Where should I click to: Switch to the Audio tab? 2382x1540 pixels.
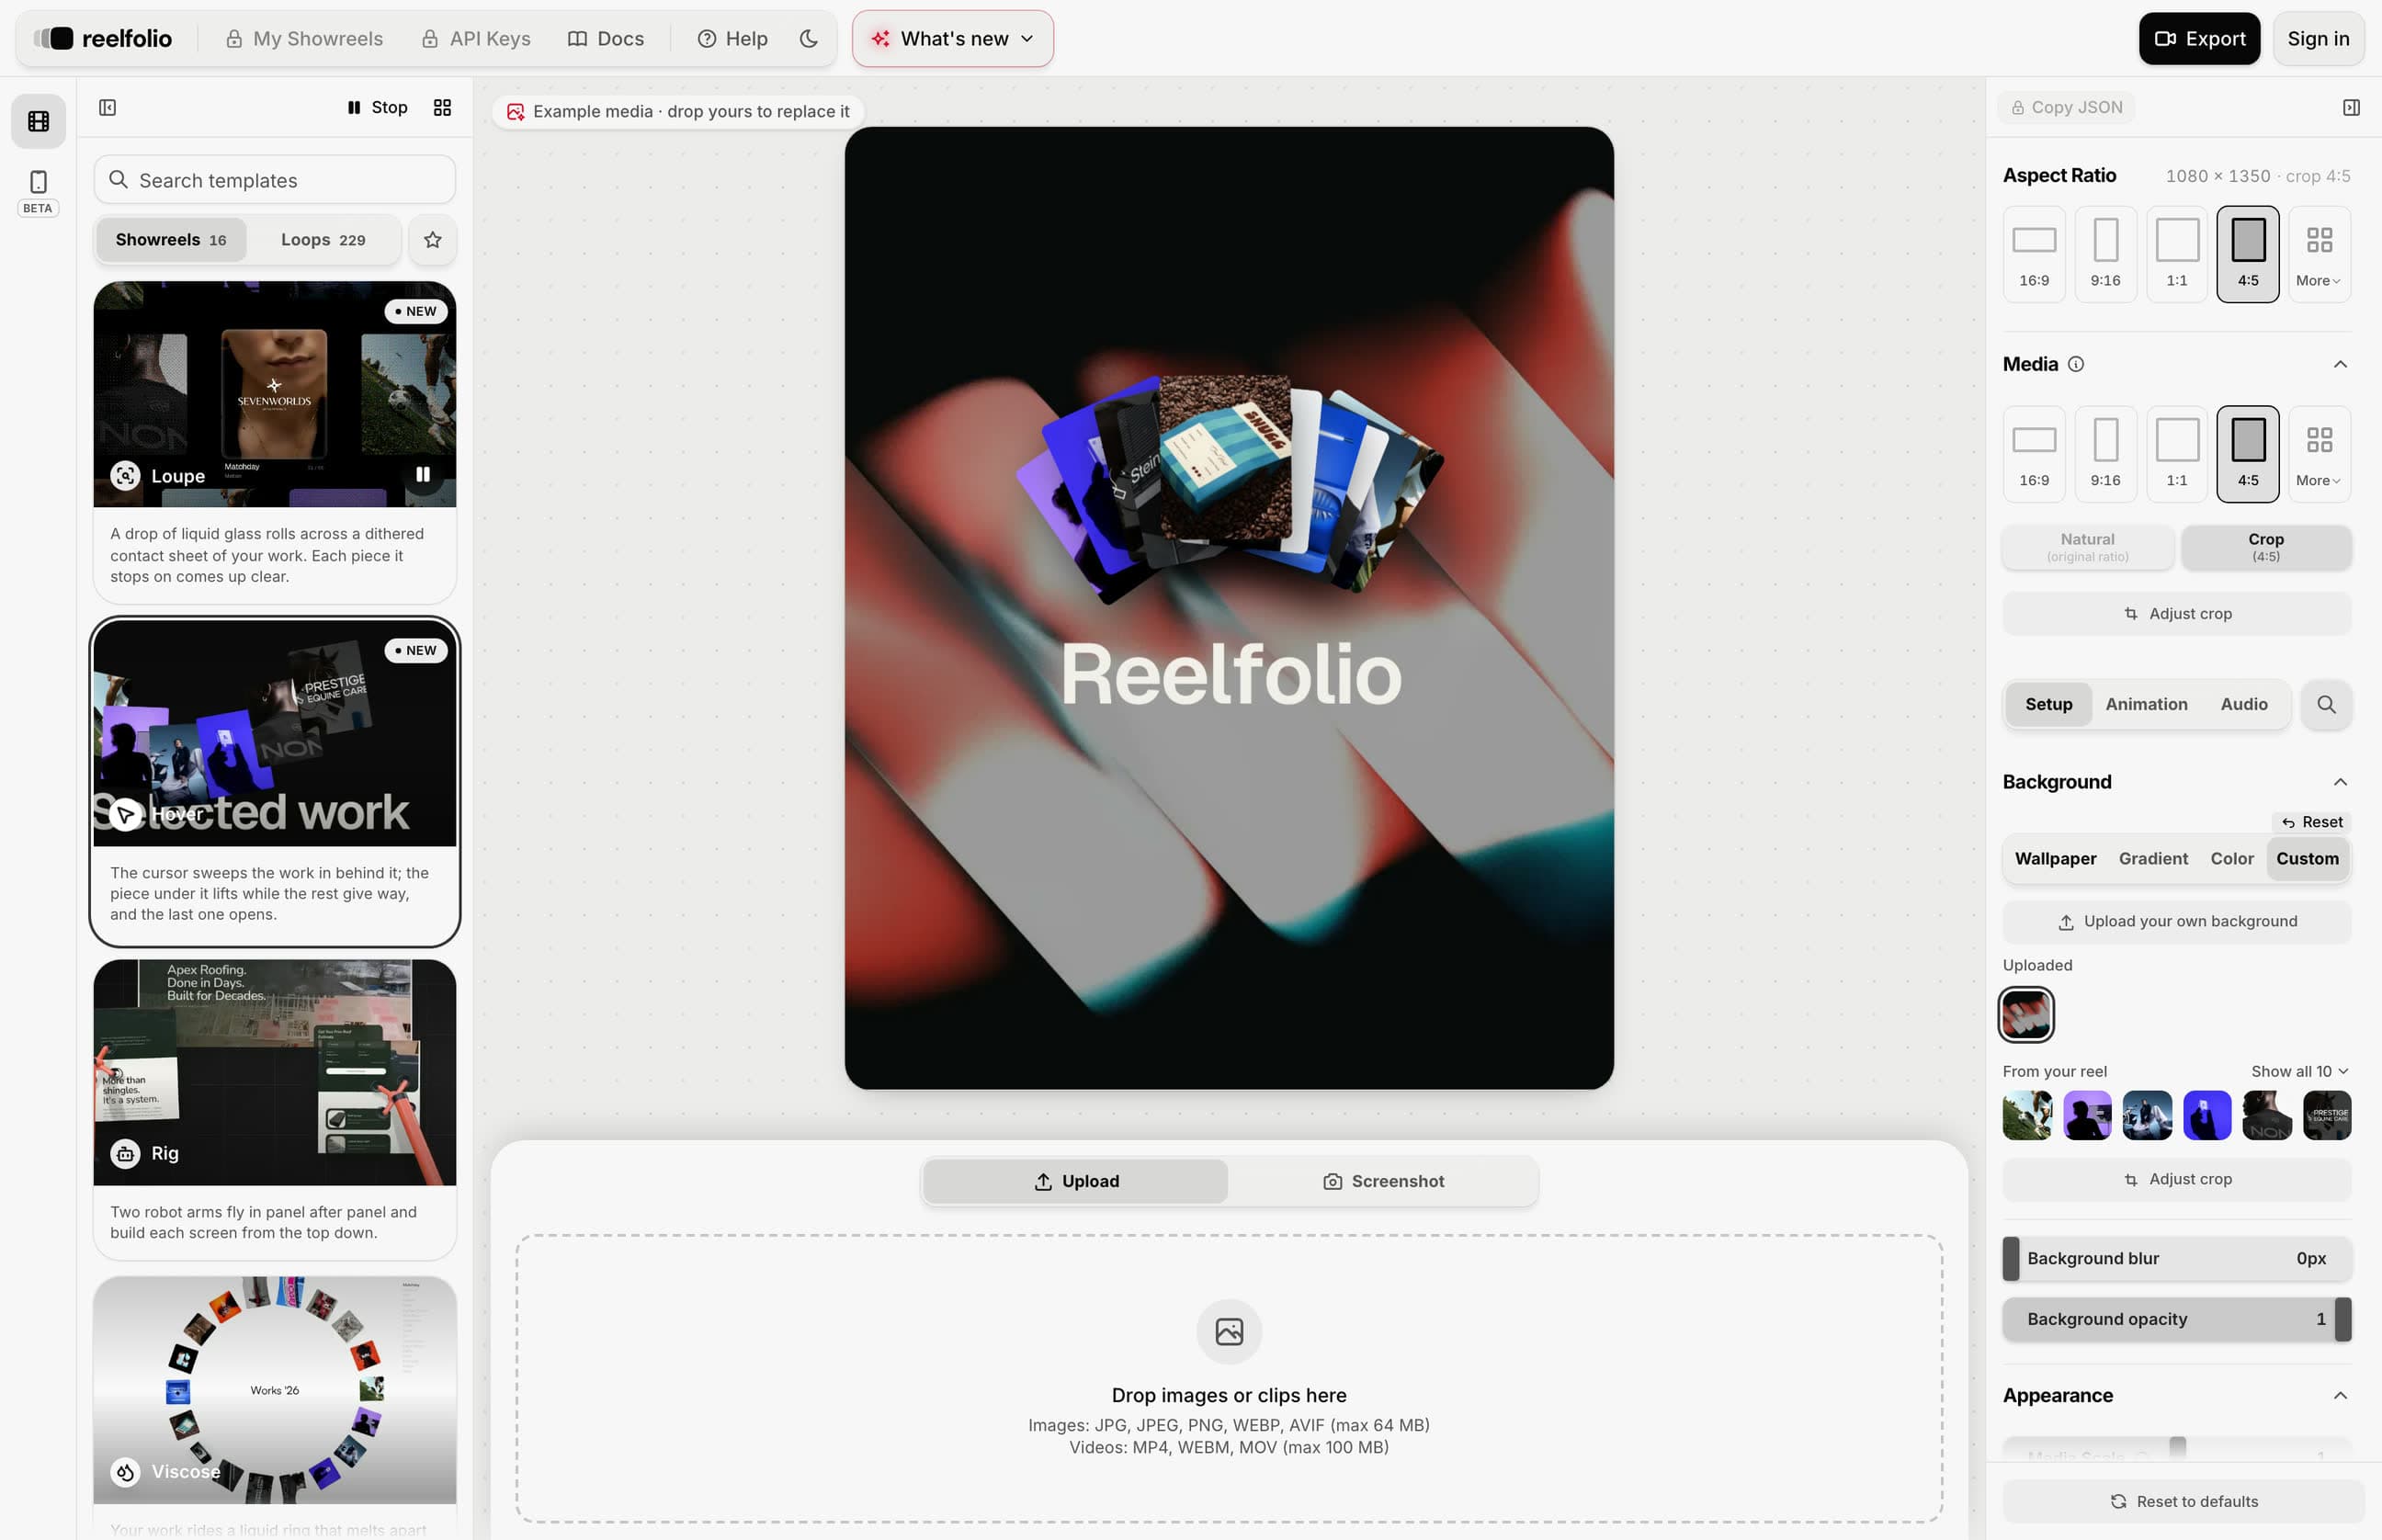2244,704
